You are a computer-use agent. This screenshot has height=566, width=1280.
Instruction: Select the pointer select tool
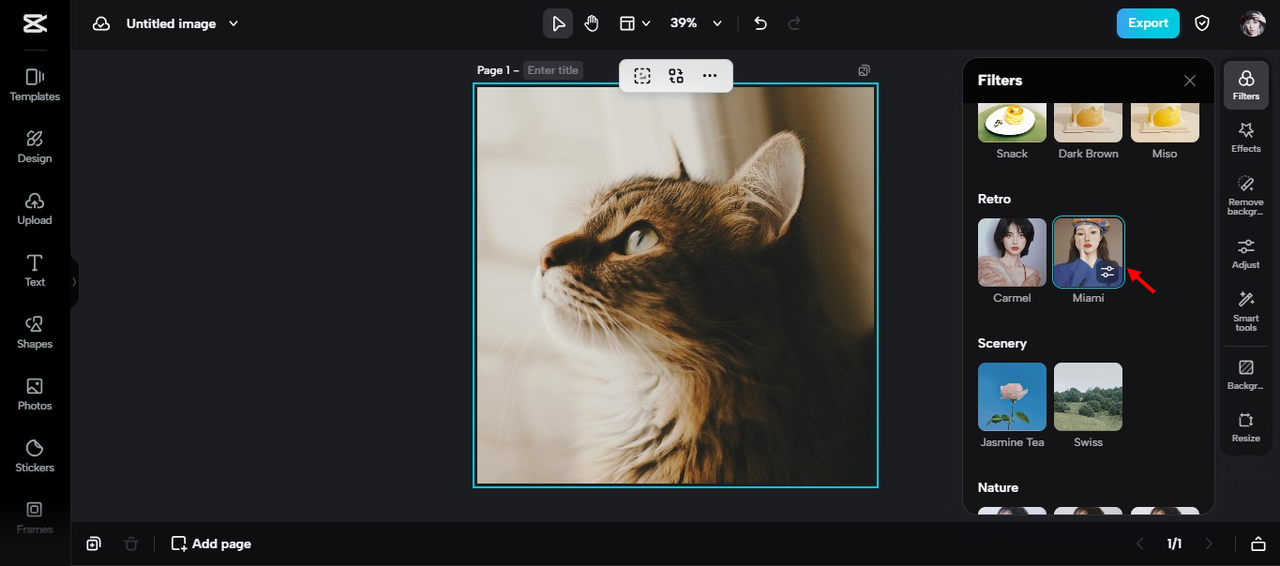point(558,23)
